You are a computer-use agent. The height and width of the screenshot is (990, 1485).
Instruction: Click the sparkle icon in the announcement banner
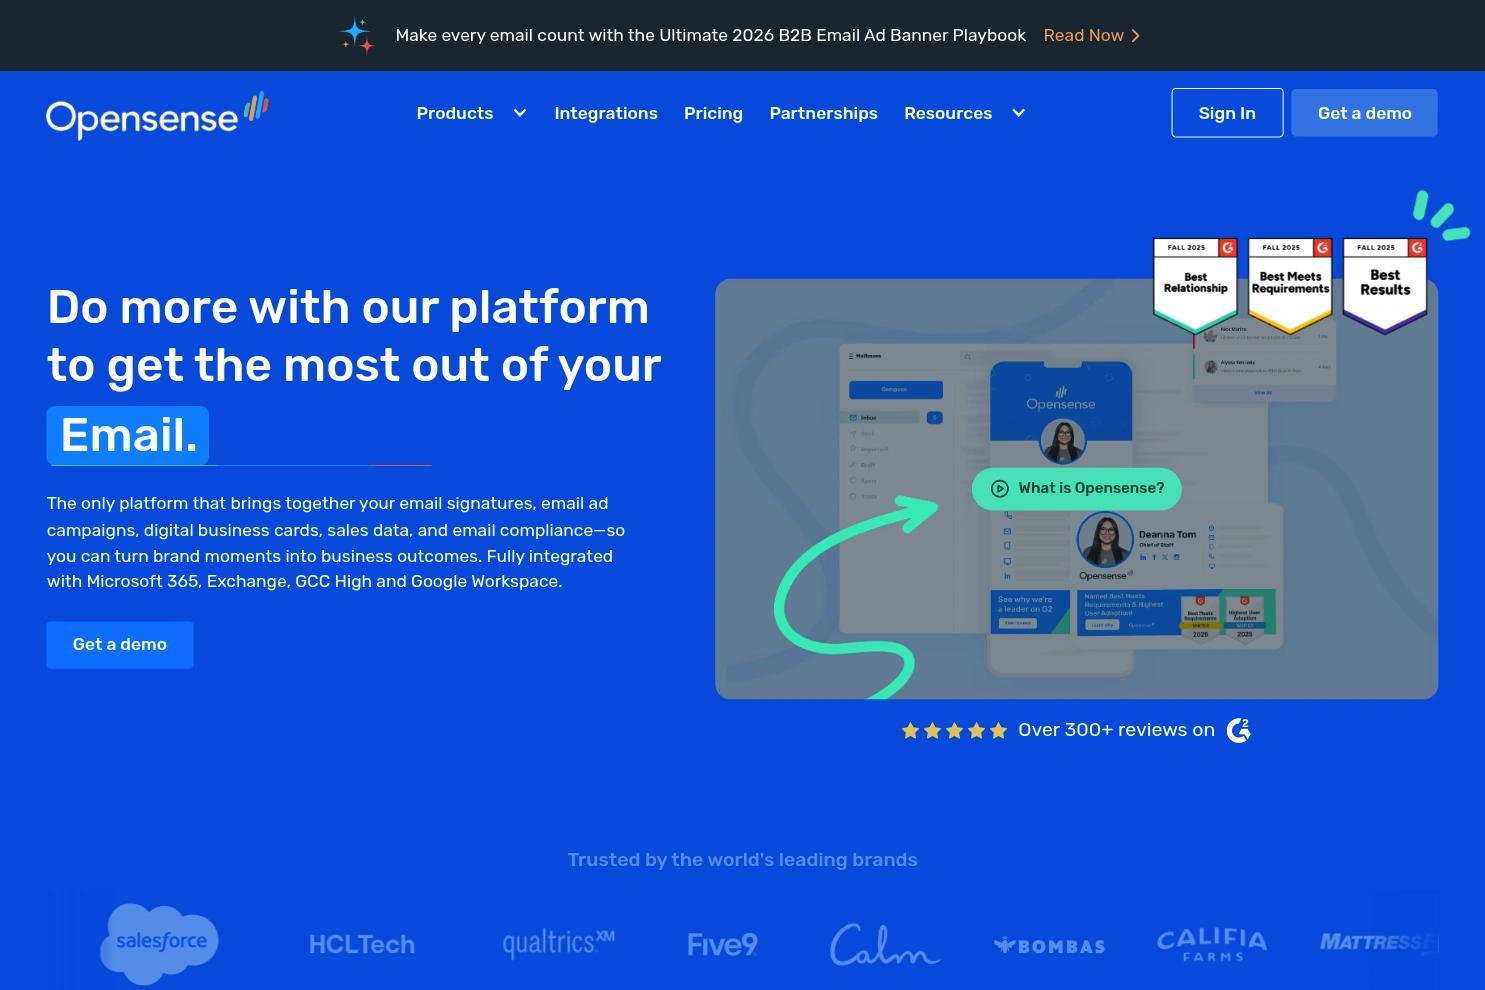pos(357,35)
